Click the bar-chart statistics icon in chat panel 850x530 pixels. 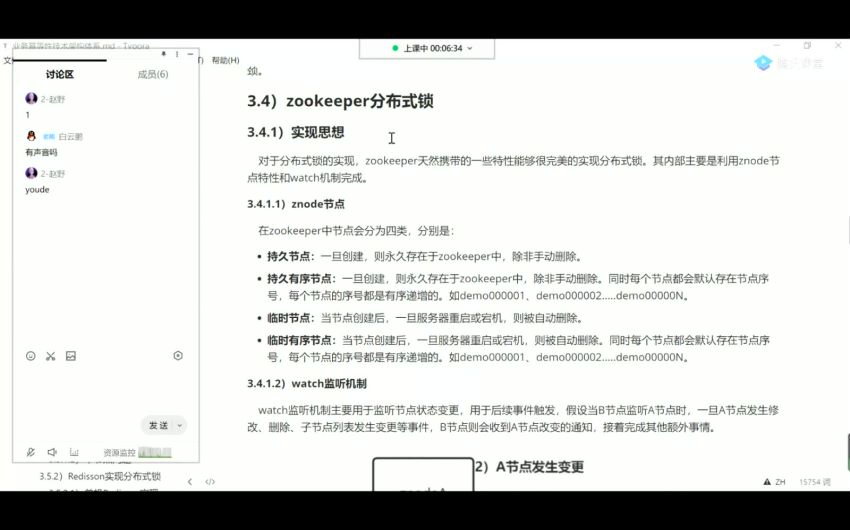[x=74, y=452]
